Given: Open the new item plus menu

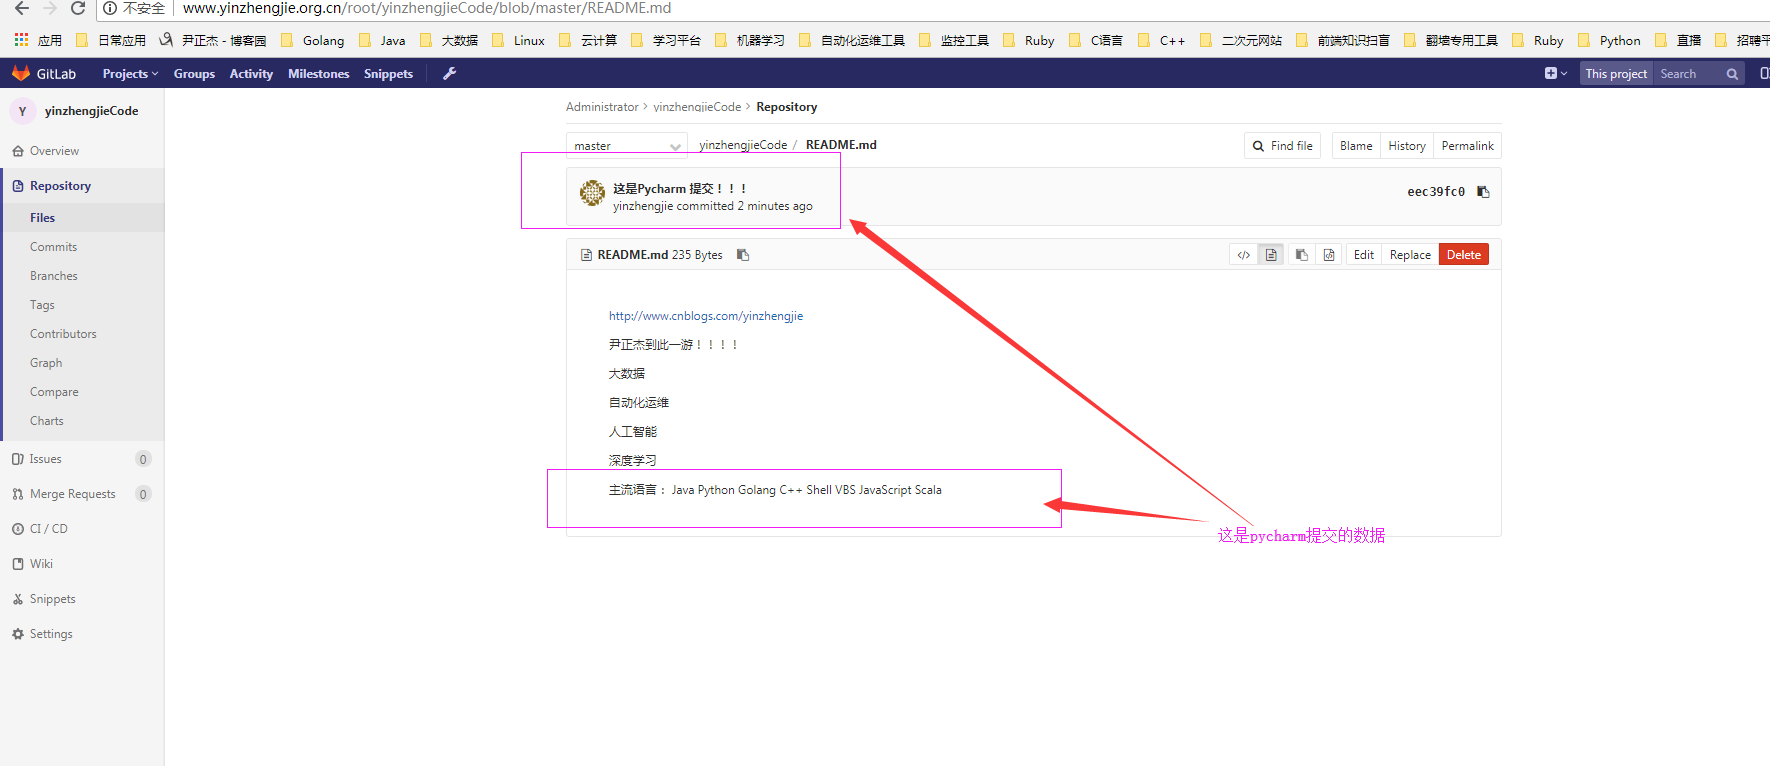Looking at the screenshot, I should 1555,73.
